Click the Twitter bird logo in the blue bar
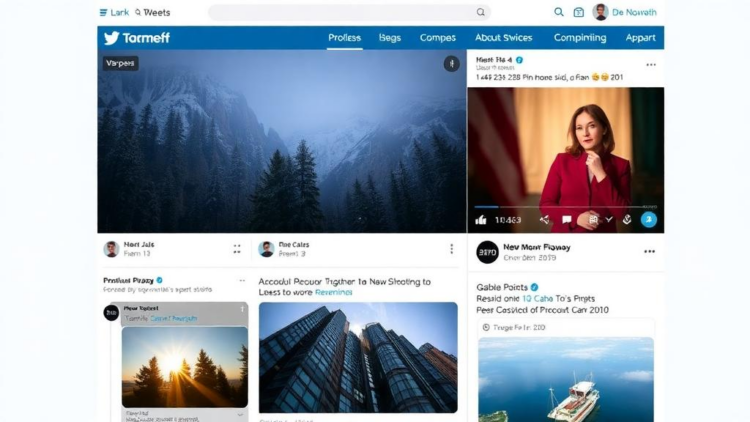Screen dimensions: 750x422 click(x=111, y=38)
